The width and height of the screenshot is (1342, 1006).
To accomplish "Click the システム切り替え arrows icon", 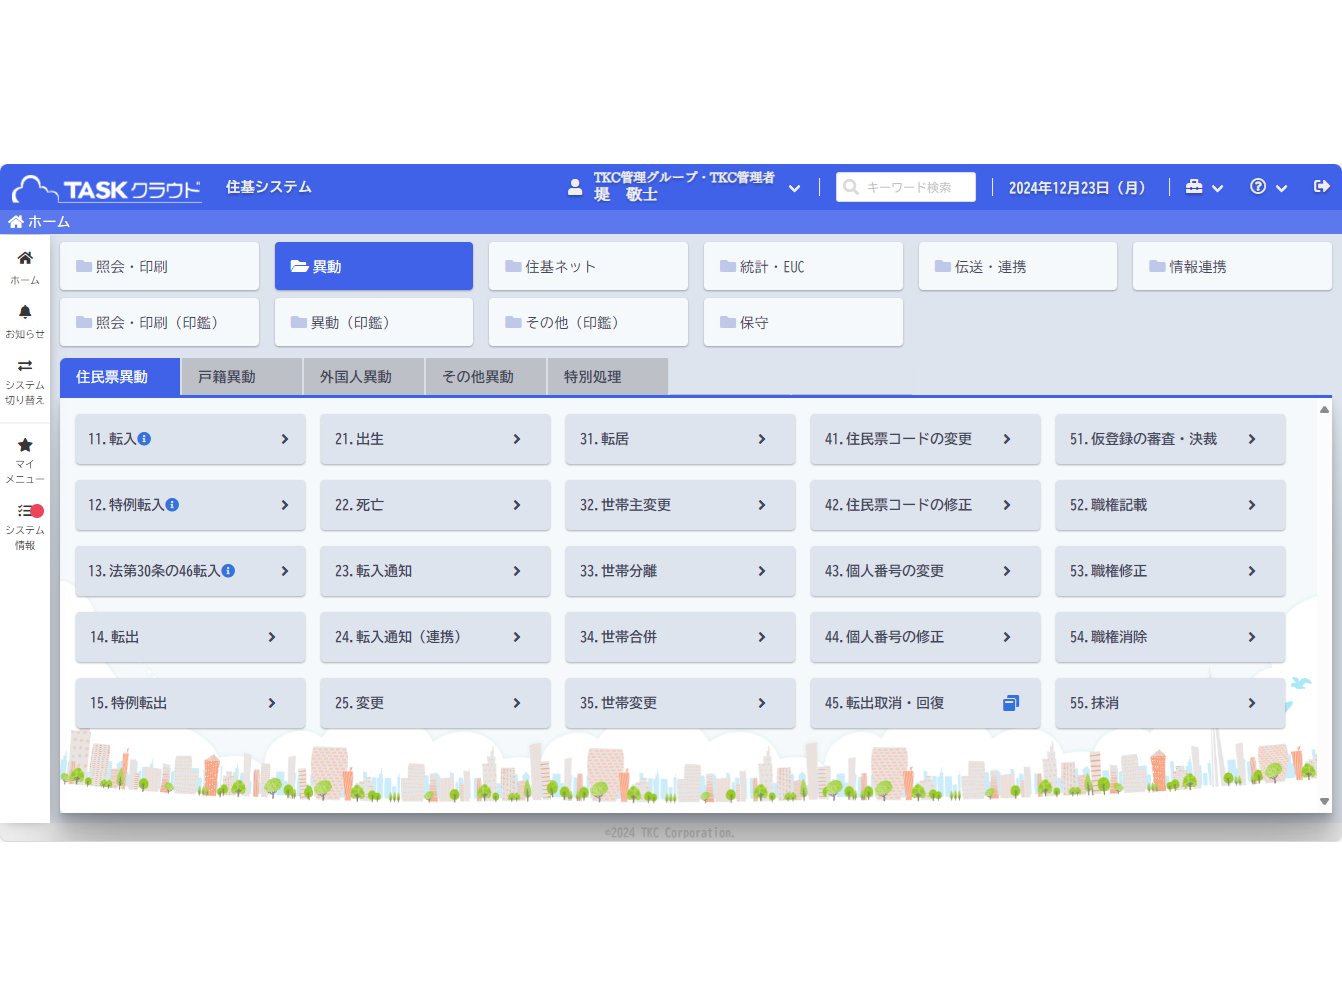I will [x=25, y=368].
